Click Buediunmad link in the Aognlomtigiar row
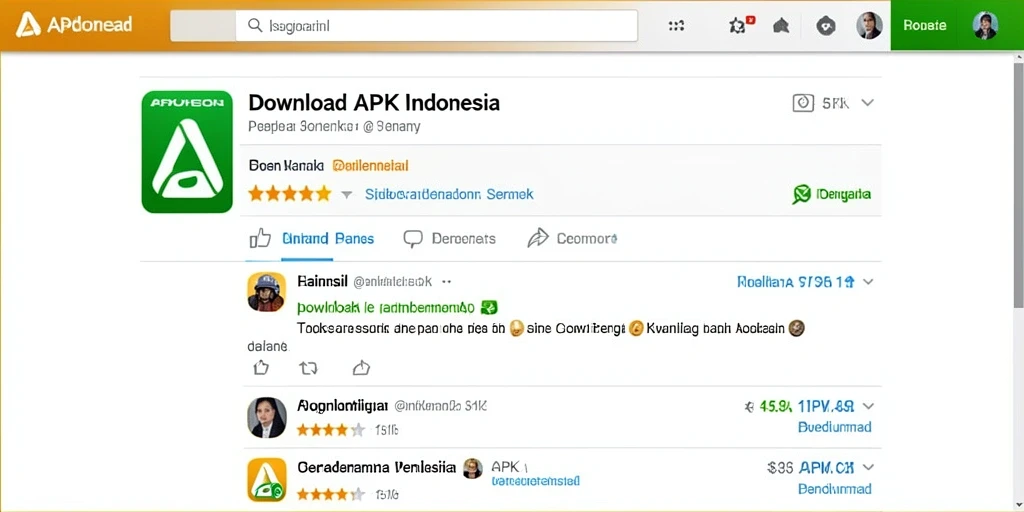This screenshot has height=512, width=1024. click(835, 427)
